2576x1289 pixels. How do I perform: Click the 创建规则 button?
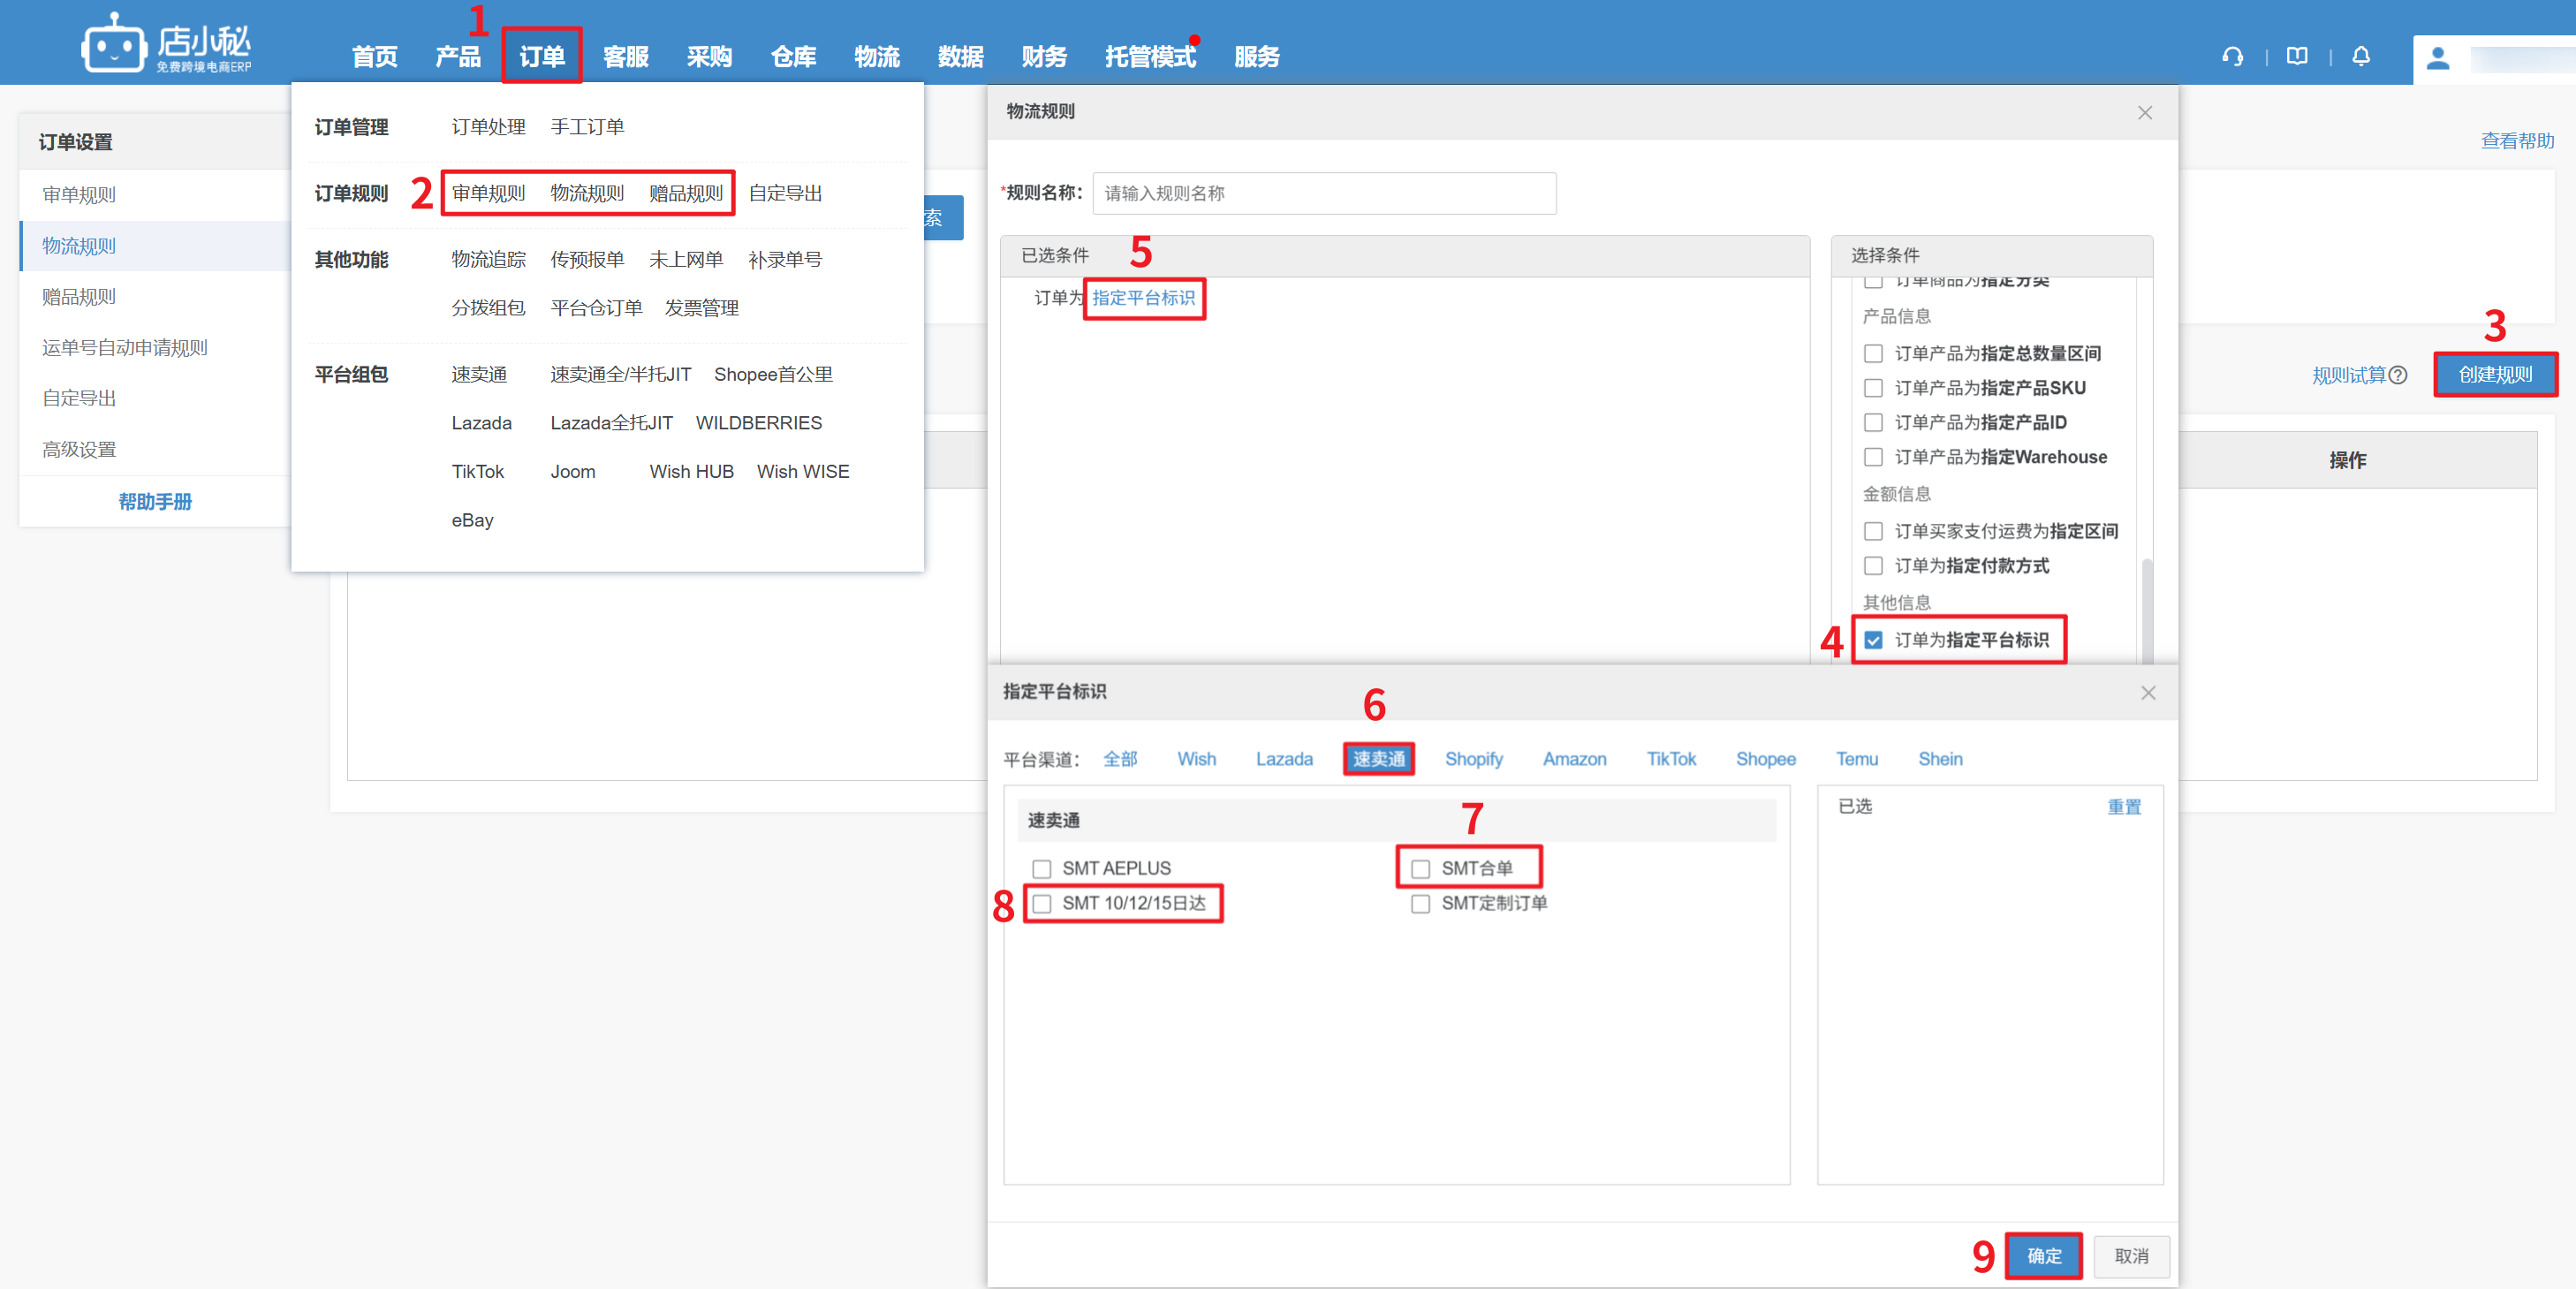(x=2495, y=375)
